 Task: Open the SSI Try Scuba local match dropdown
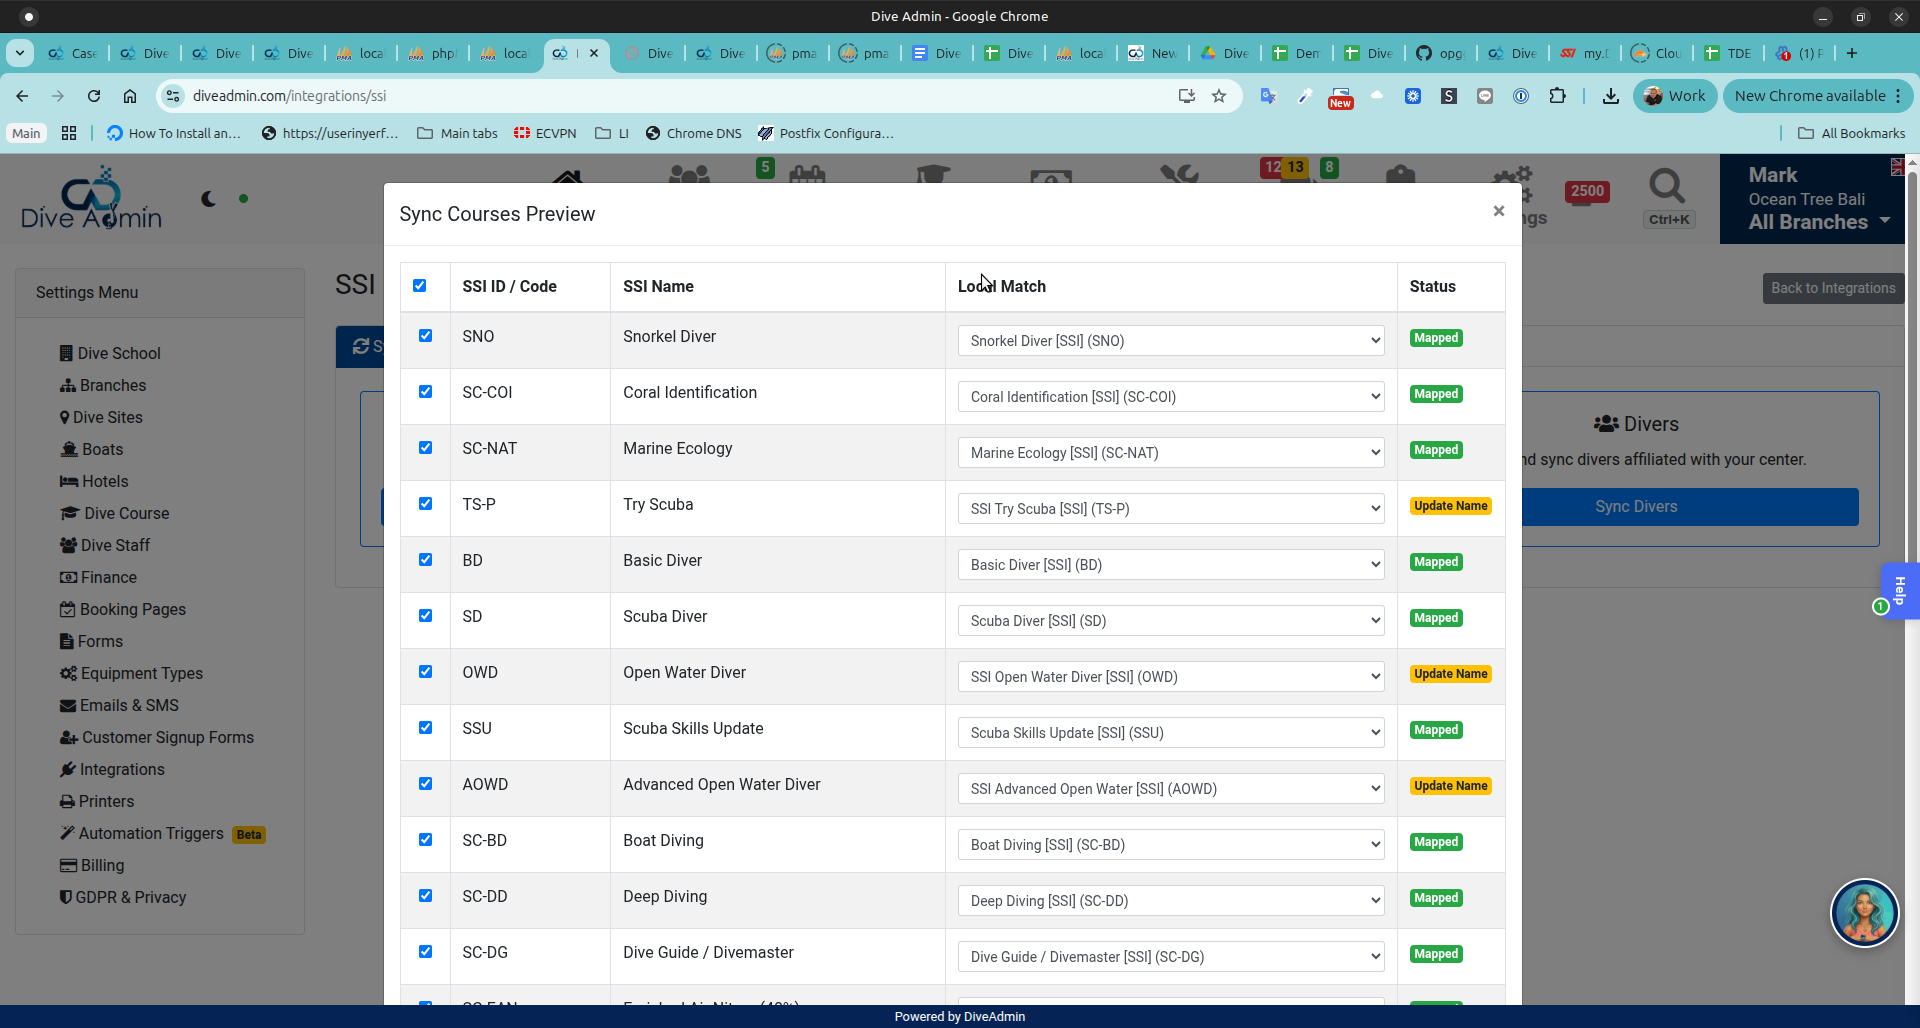coord(1171,509)
